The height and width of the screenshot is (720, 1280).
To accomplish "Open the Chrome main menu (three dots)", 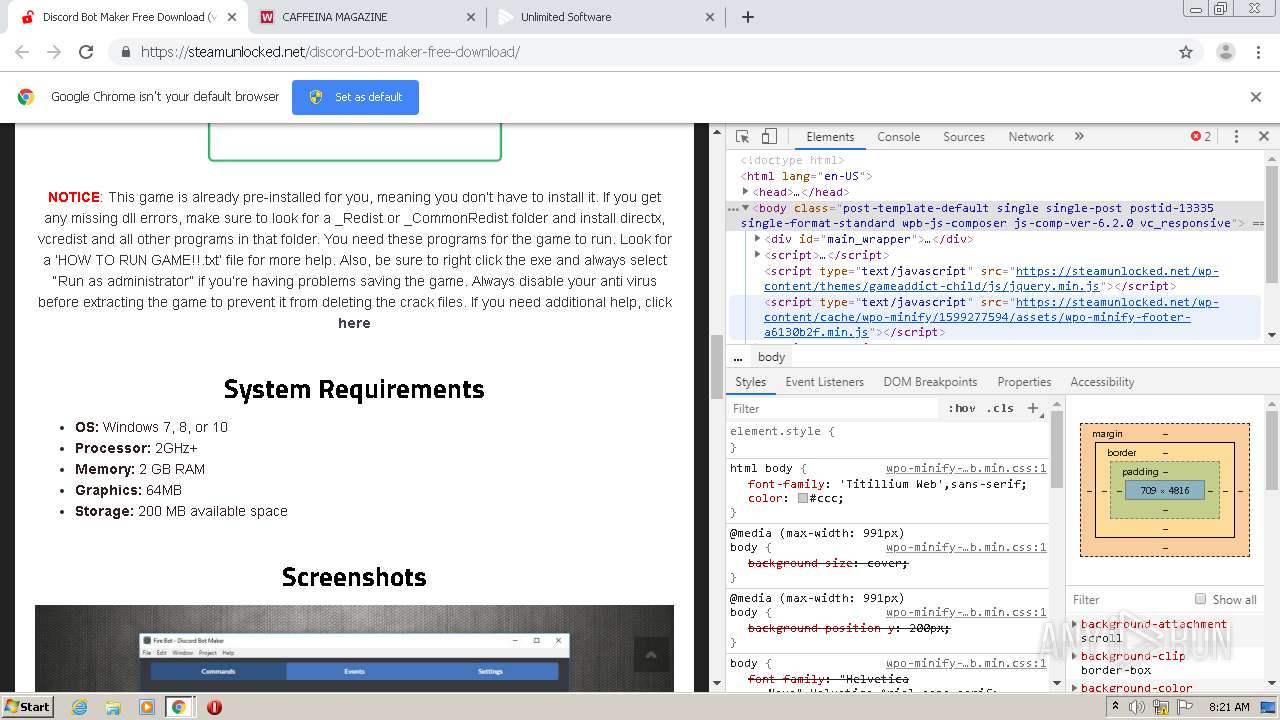I will (x=1258, y=52).
